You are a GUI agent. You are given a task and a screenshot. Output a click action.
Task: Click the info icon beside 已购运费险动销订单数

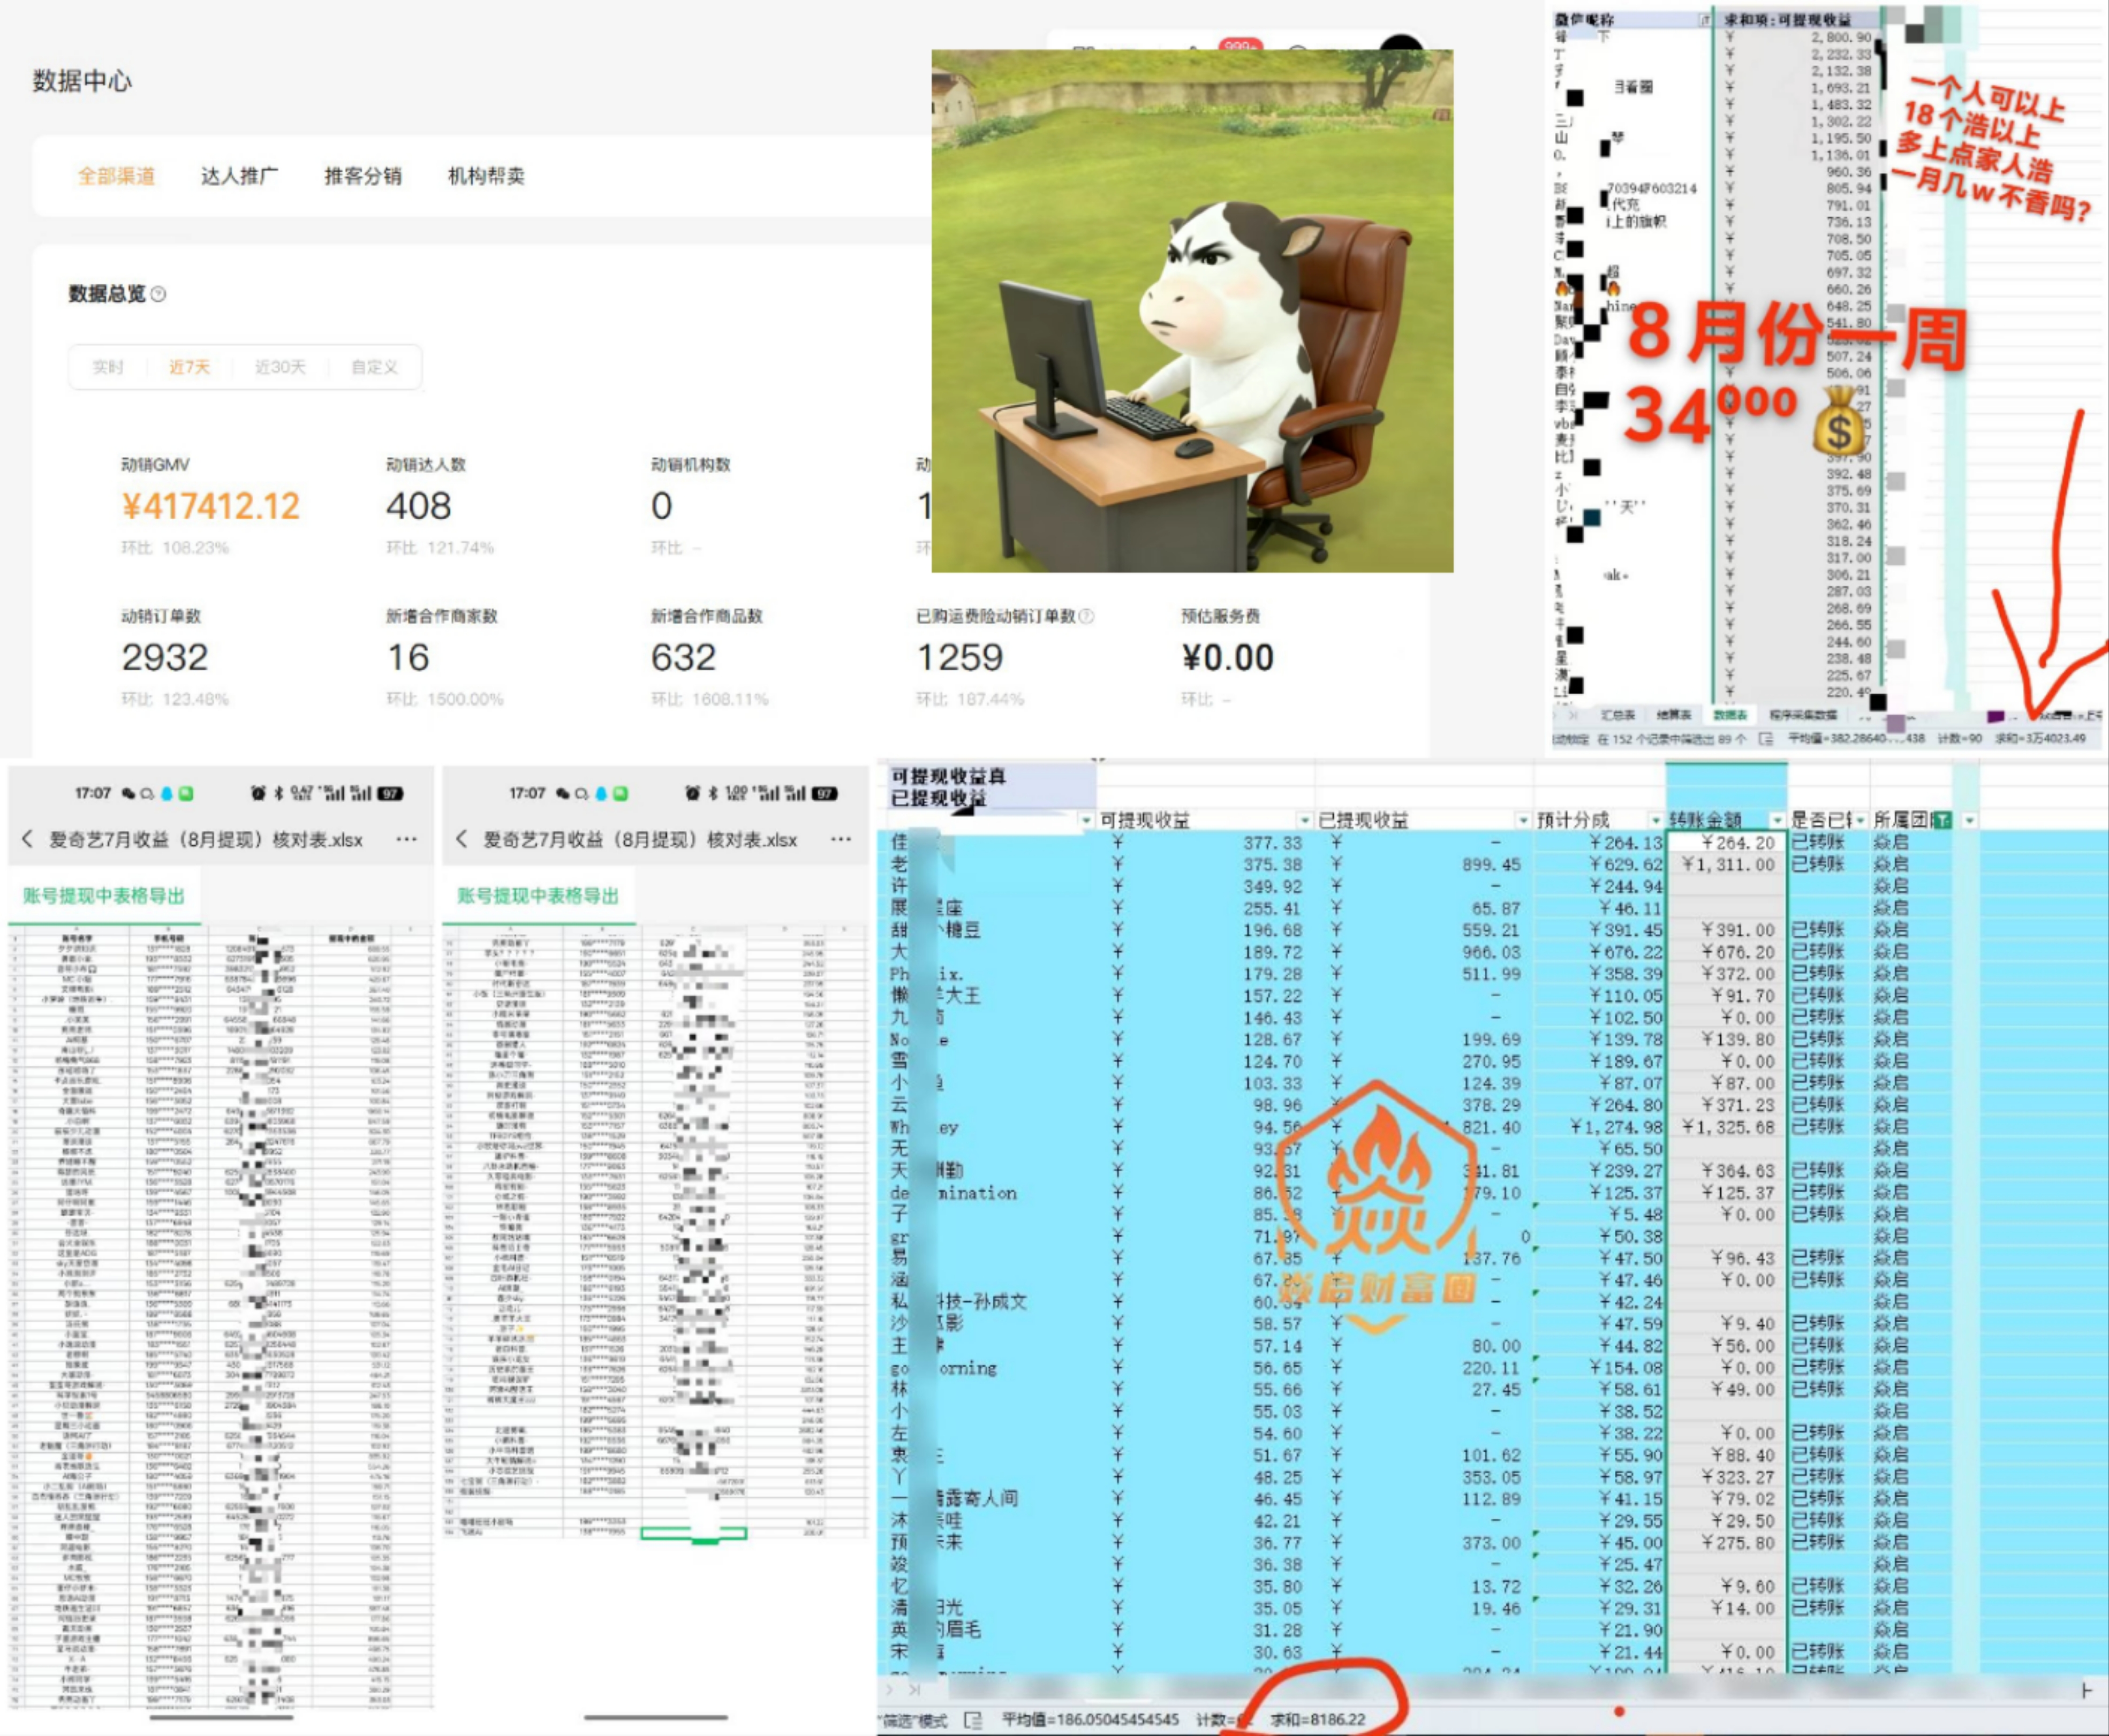(1086, 616)
